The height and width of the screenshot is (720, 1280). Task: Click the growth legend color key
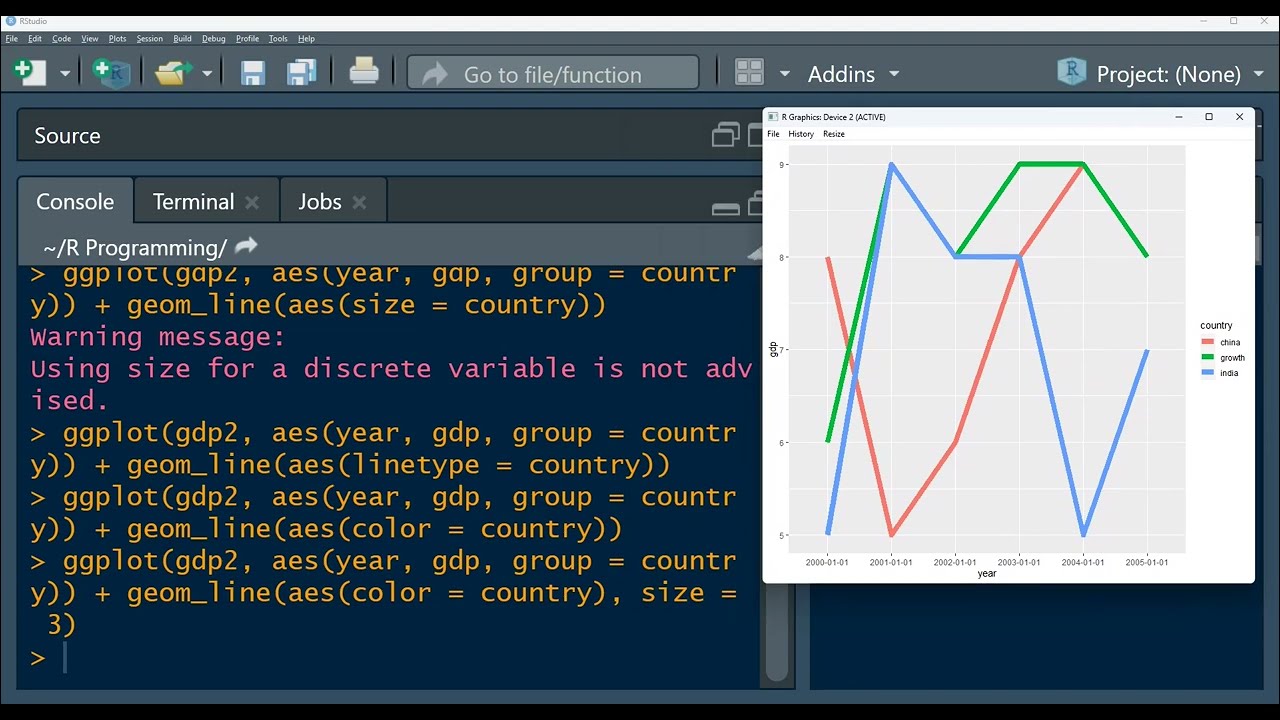1208,357
